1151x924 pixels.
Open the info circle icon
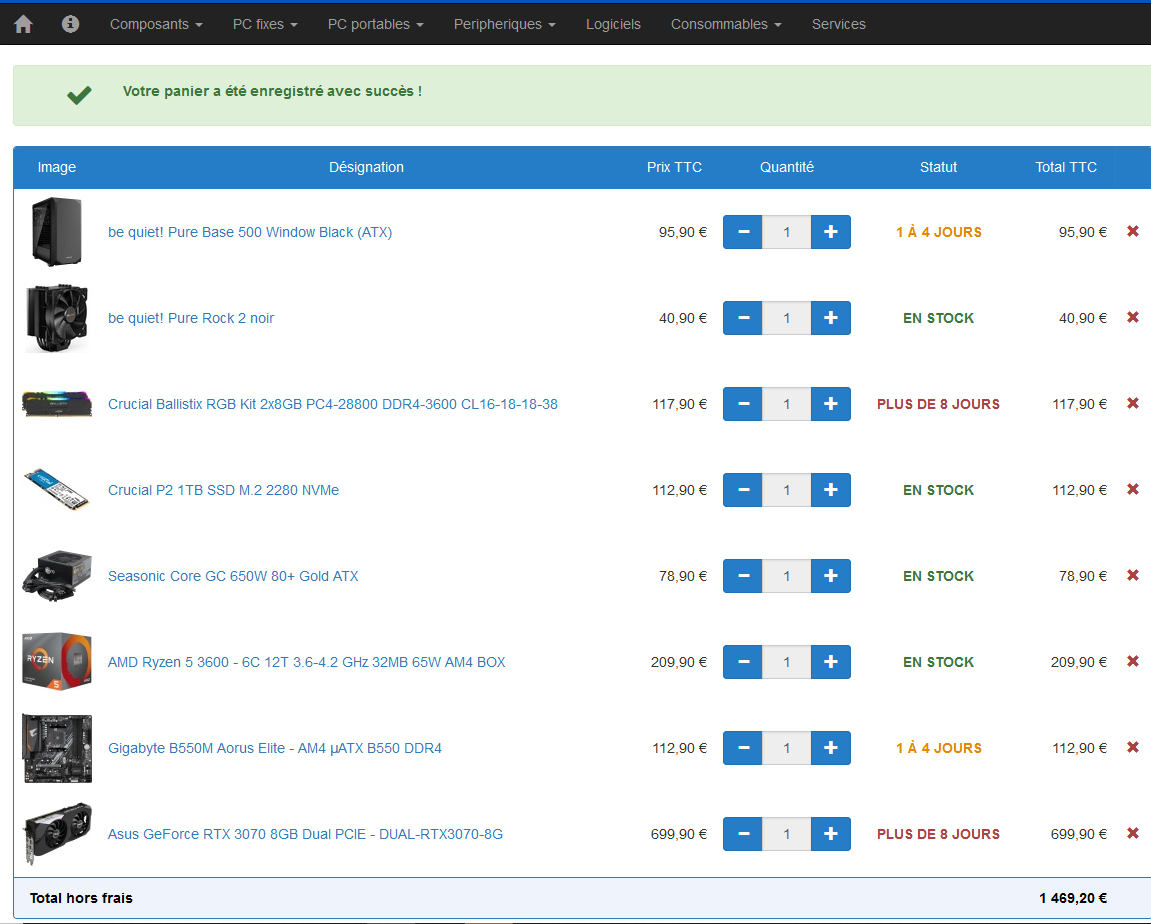tap(70, 24)
